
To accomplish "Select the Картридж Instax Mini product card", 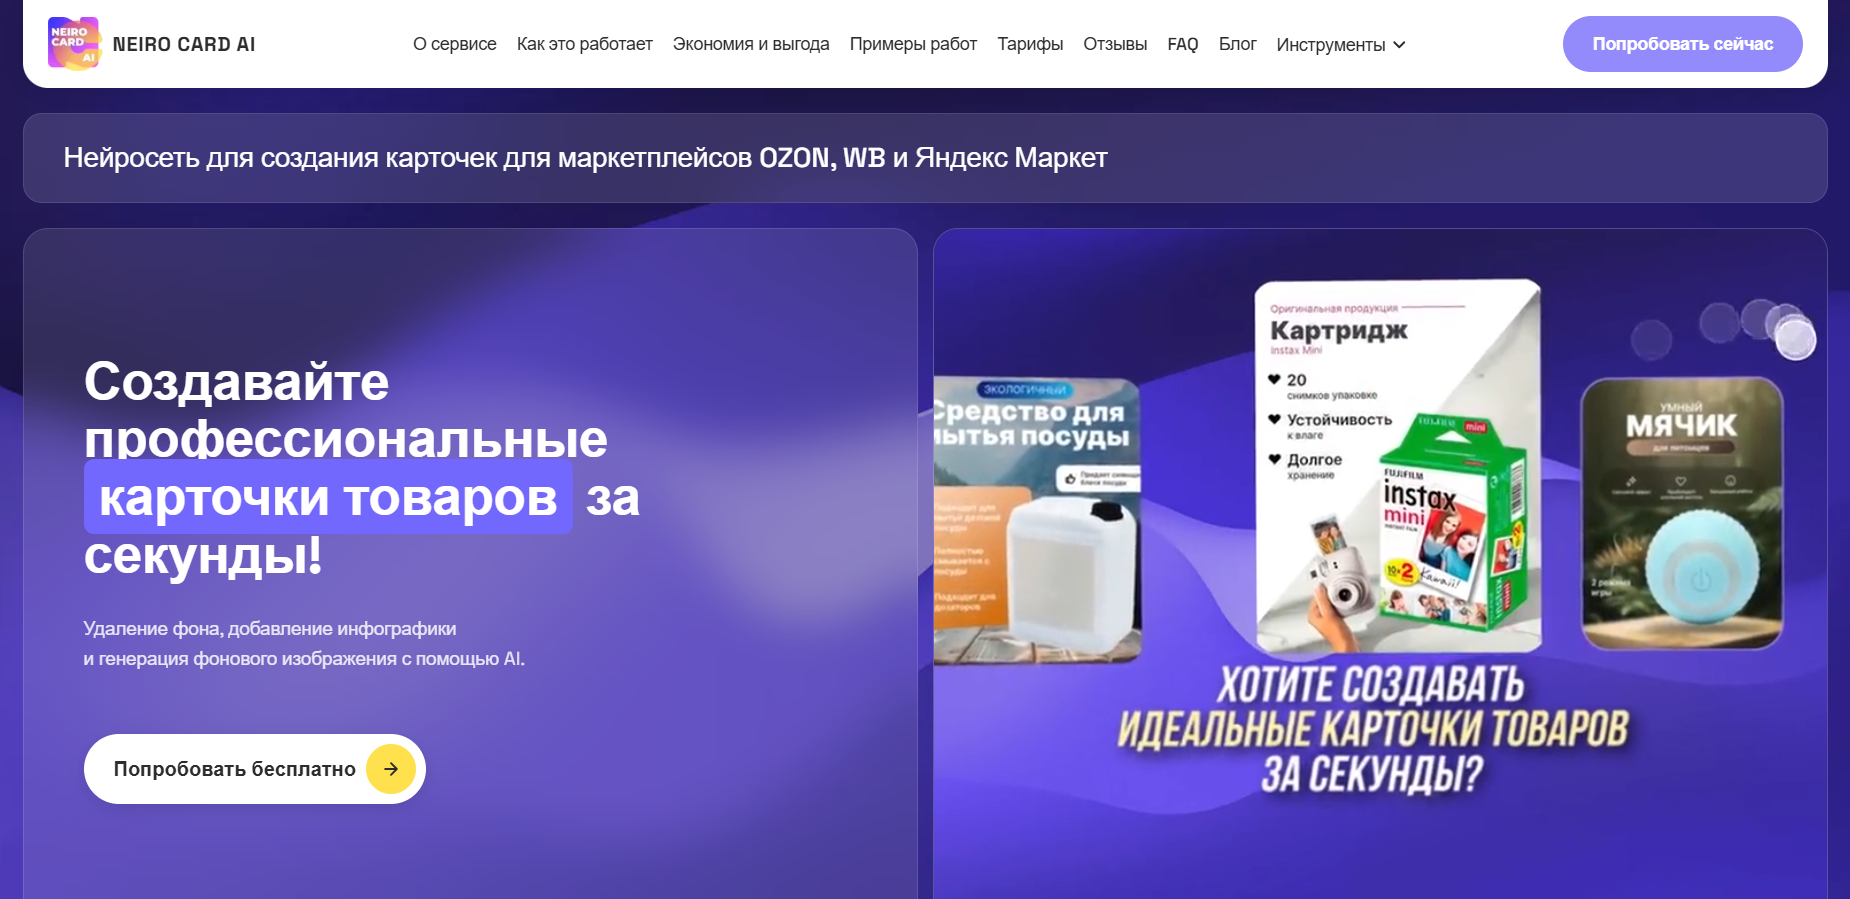I will pos(1398,465).
